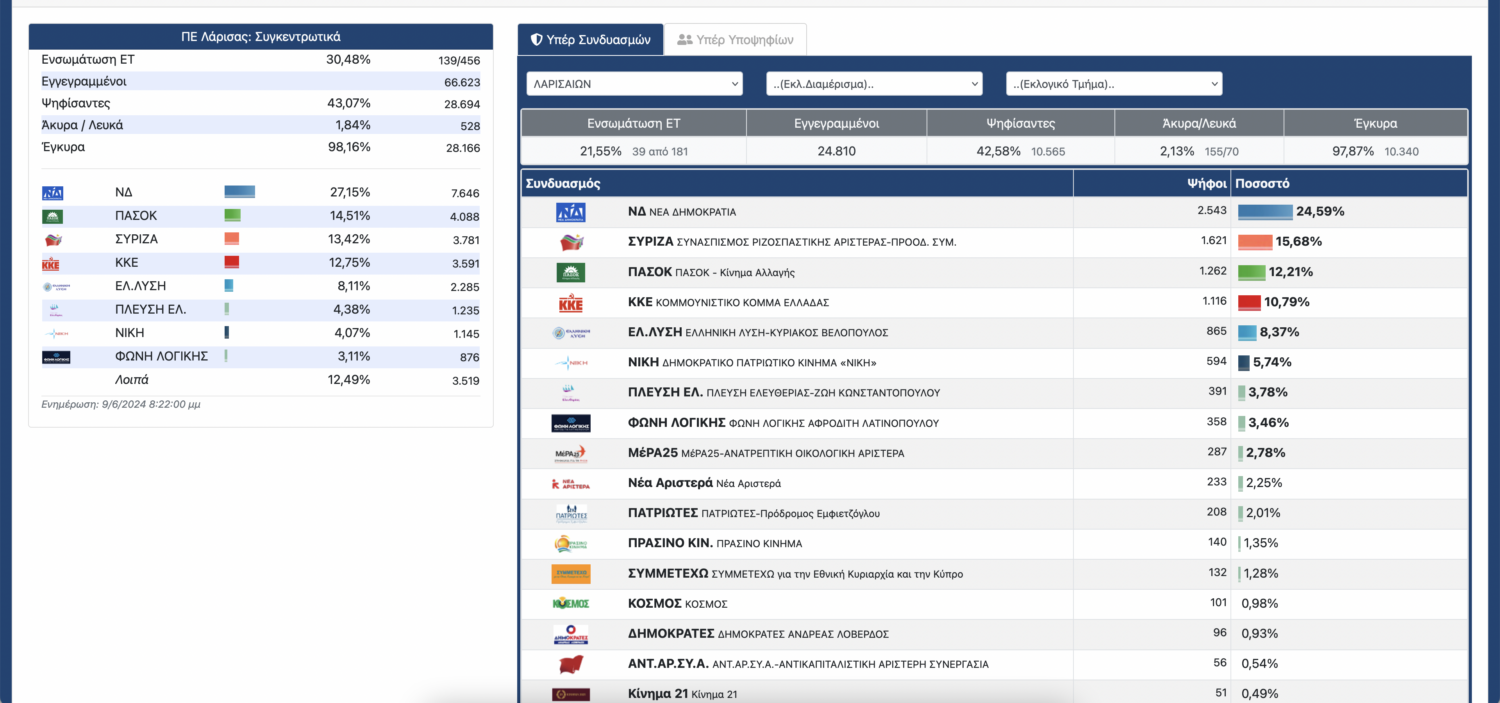Screen dimensions: 1500x703
Task: Click the Ψήφοι column header
Action: tap(1209, 184)
